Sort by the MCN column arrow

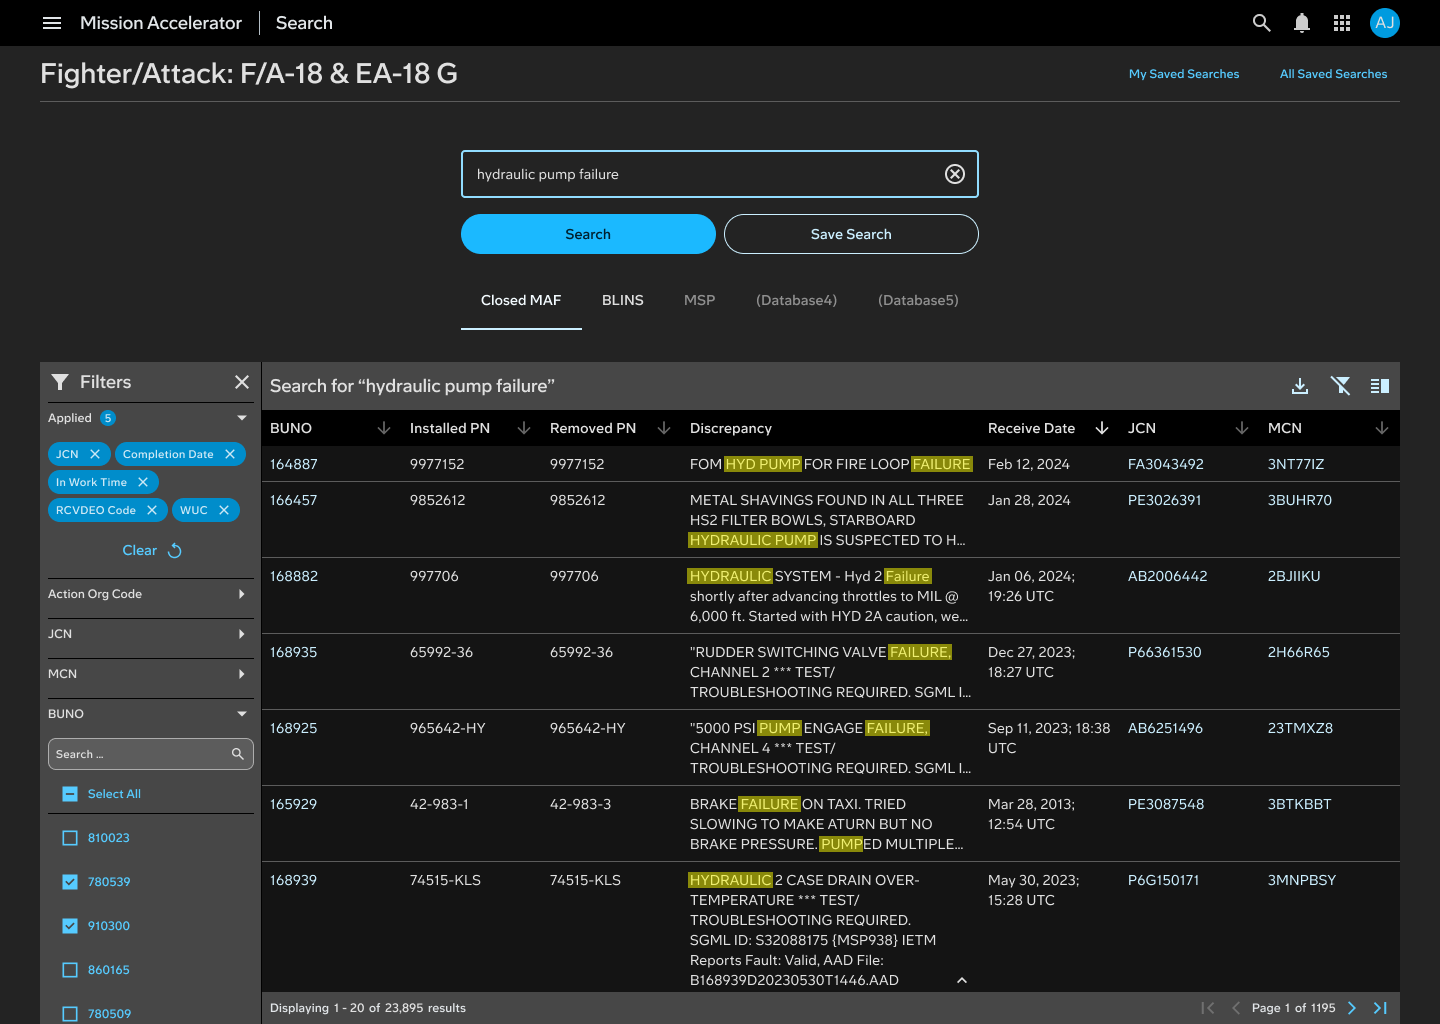(1382, 428)
